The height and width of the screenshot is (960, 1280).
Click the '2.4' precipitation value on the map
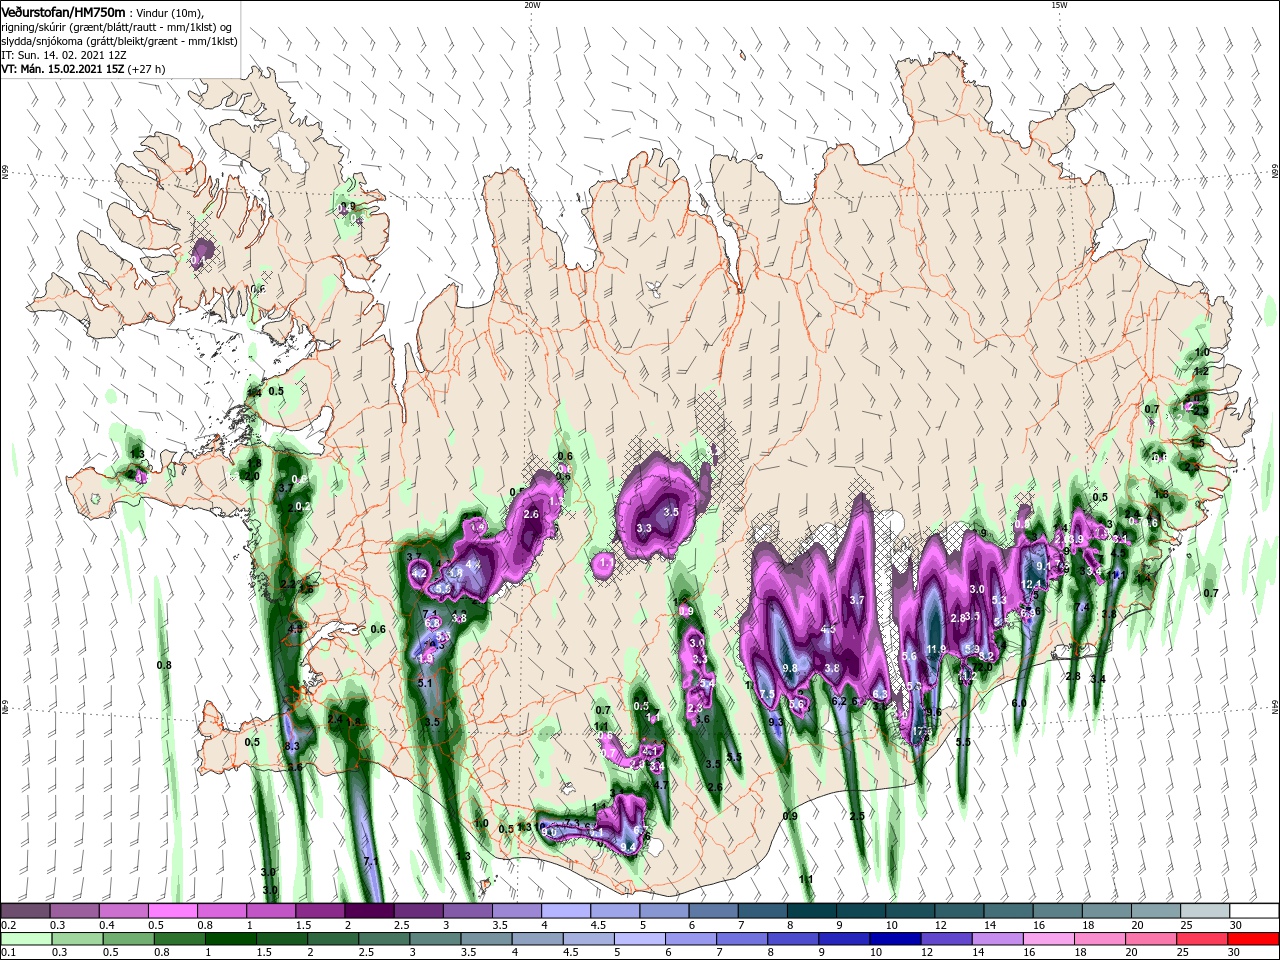[x=335, y=719]
